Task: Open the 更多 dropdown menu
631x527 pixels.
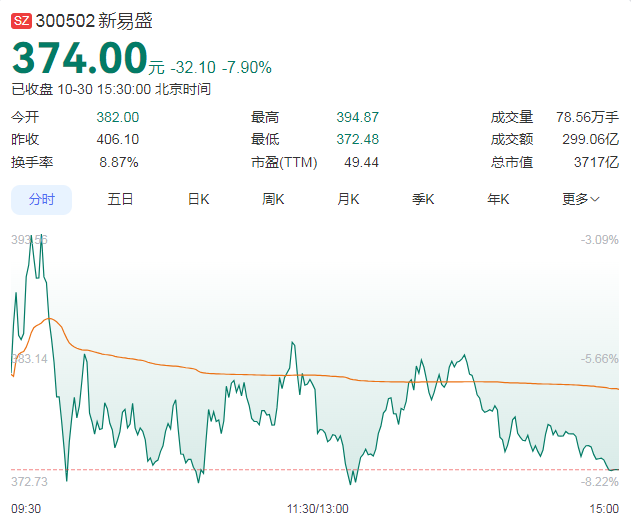Action: [x=580, y=199]
